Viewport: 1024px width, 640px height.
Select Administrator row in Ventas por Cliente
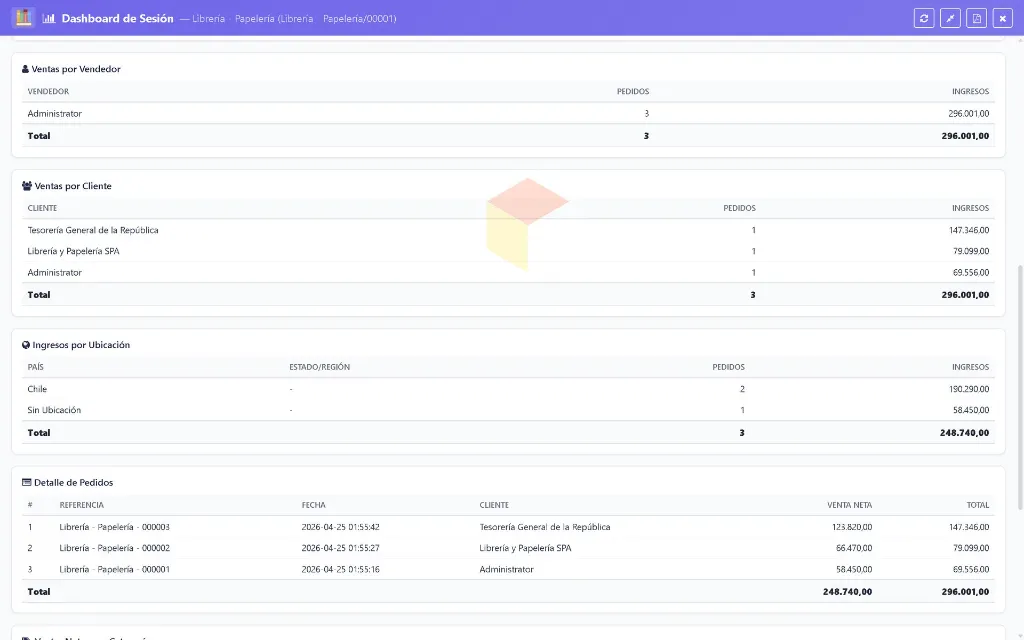(x=508, y=272)
